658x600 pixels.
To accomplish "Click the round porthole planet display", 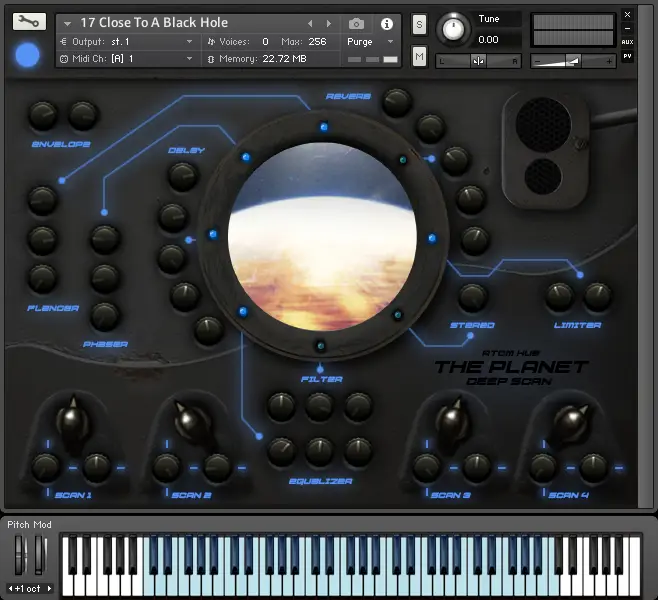I will point(322,237).
